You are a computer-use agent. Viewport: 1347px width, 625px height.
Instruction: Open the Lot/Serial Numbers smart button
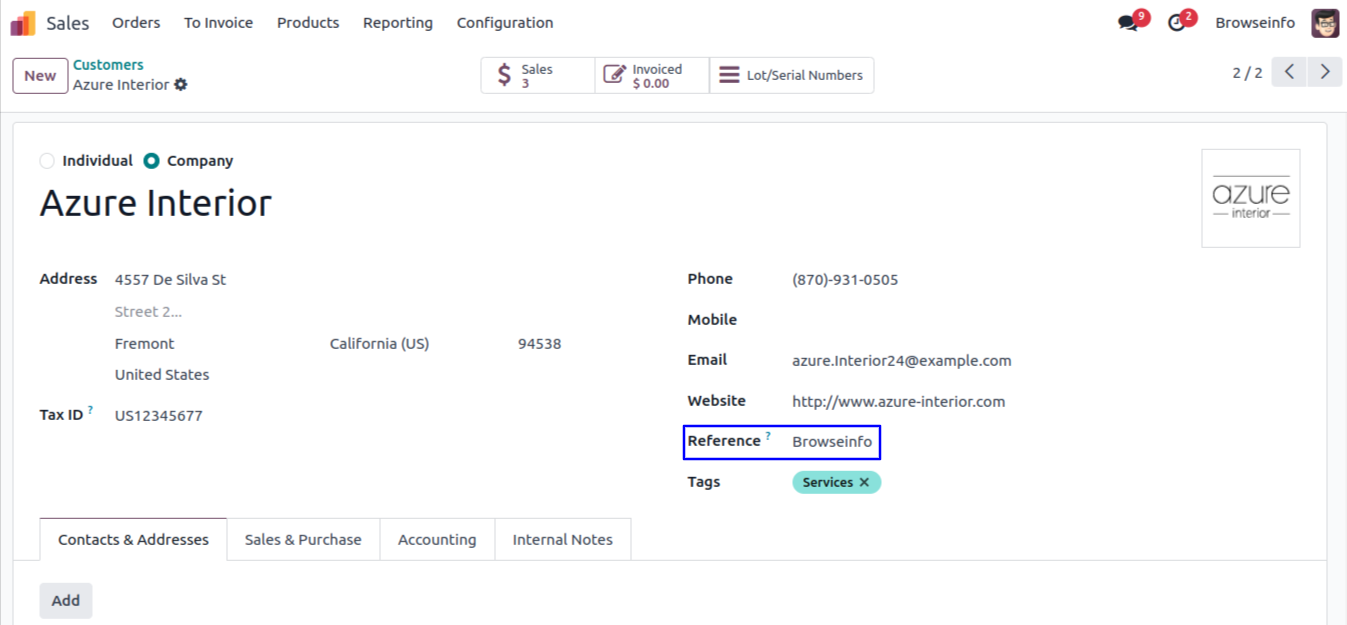(791, 76)
